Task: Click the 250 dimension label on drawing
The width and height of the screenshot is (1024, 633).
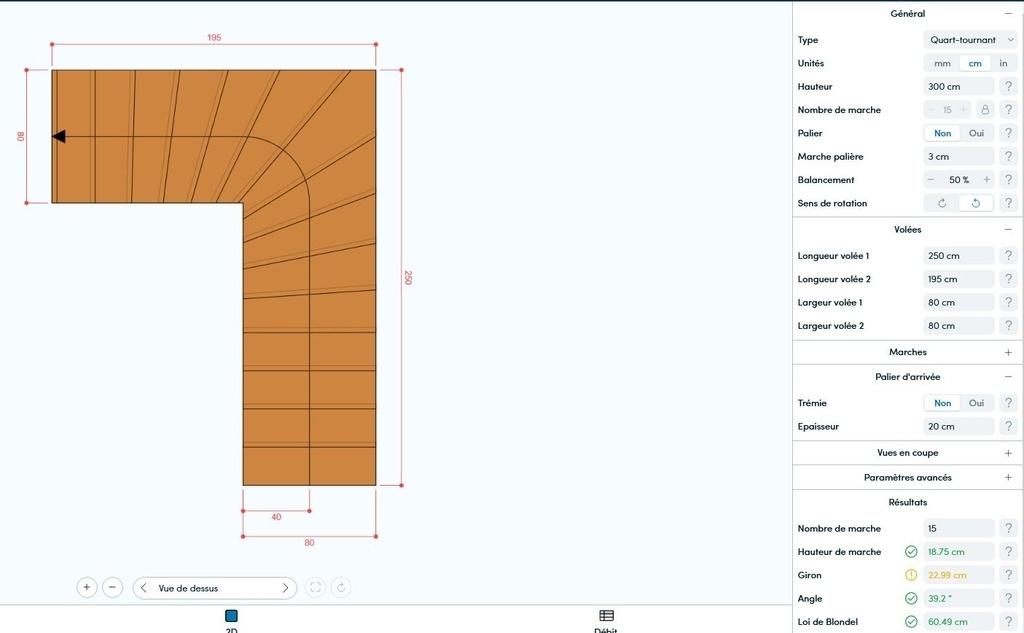Action: tap(408, 277)
